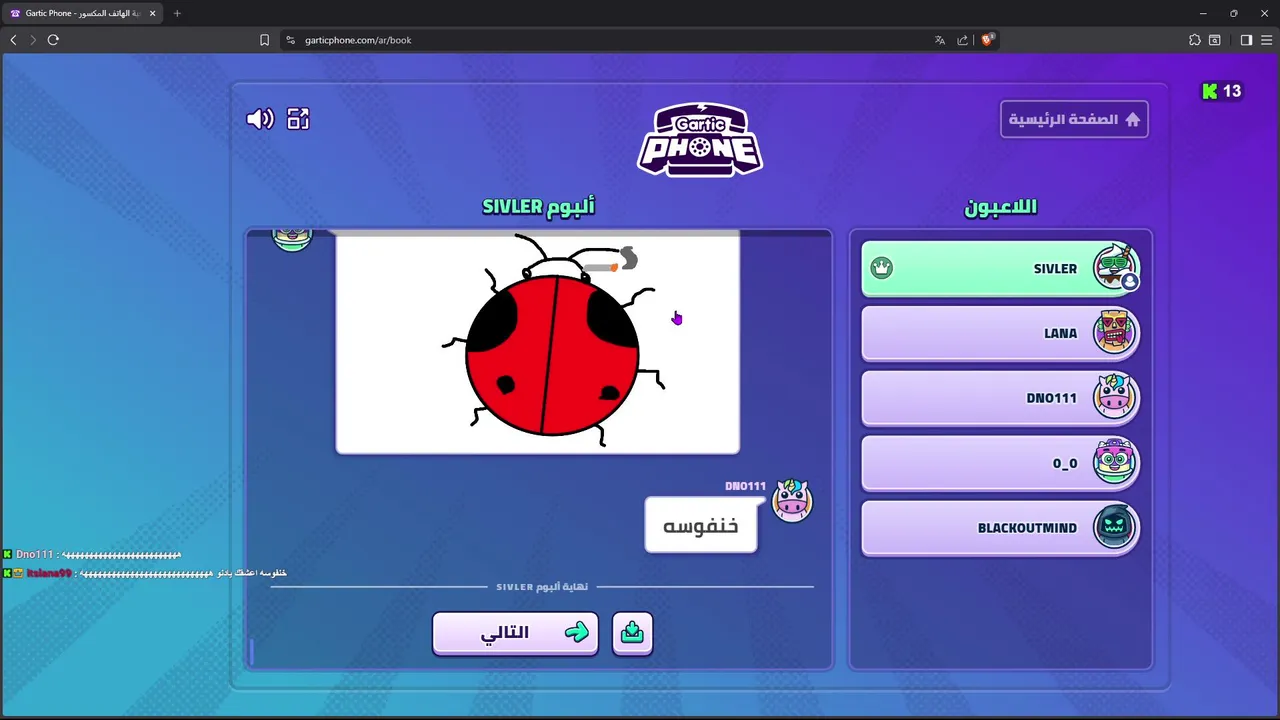Screen dimensions: 1280x720
Task: Click SIVLER's avatar in the player list
Action: pyautogui.click(x=1114, y=267)
